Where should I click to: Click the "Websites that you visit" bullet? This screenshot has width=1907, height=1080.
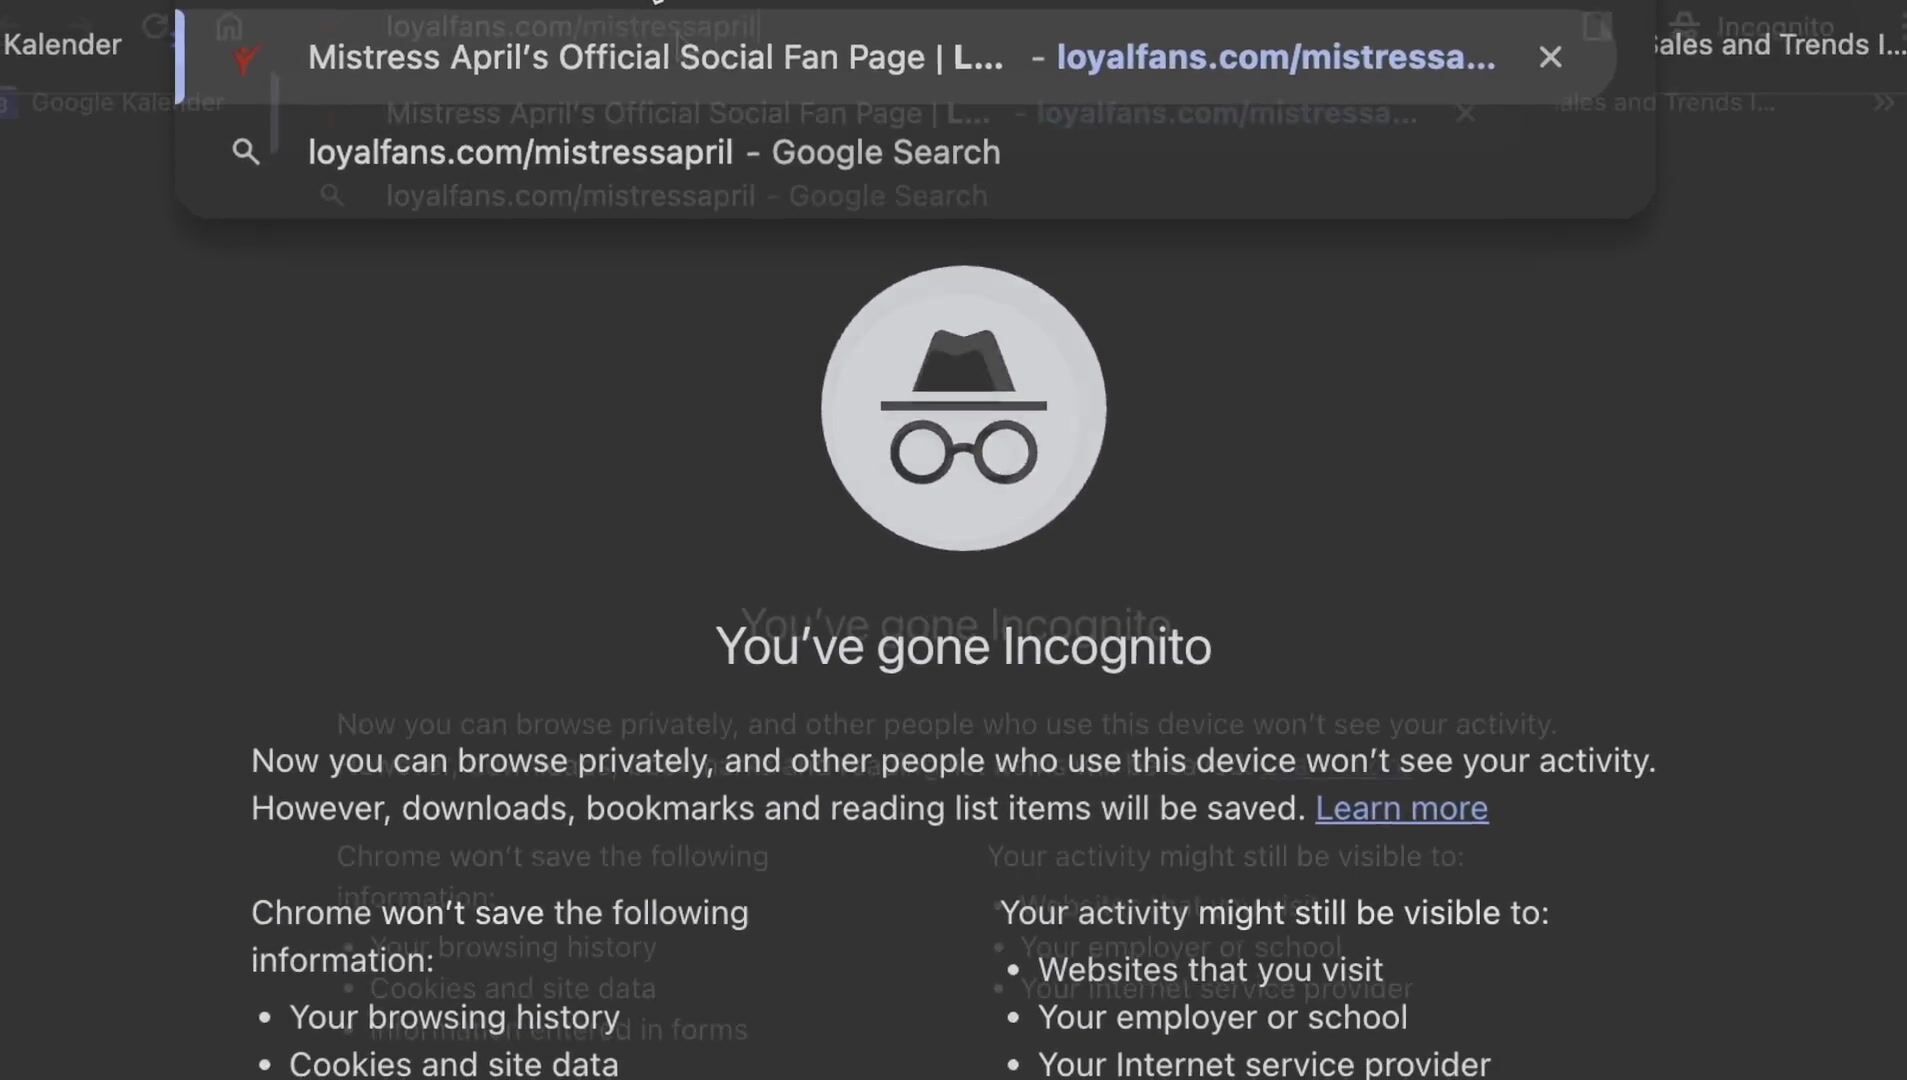click(1210, 969)
